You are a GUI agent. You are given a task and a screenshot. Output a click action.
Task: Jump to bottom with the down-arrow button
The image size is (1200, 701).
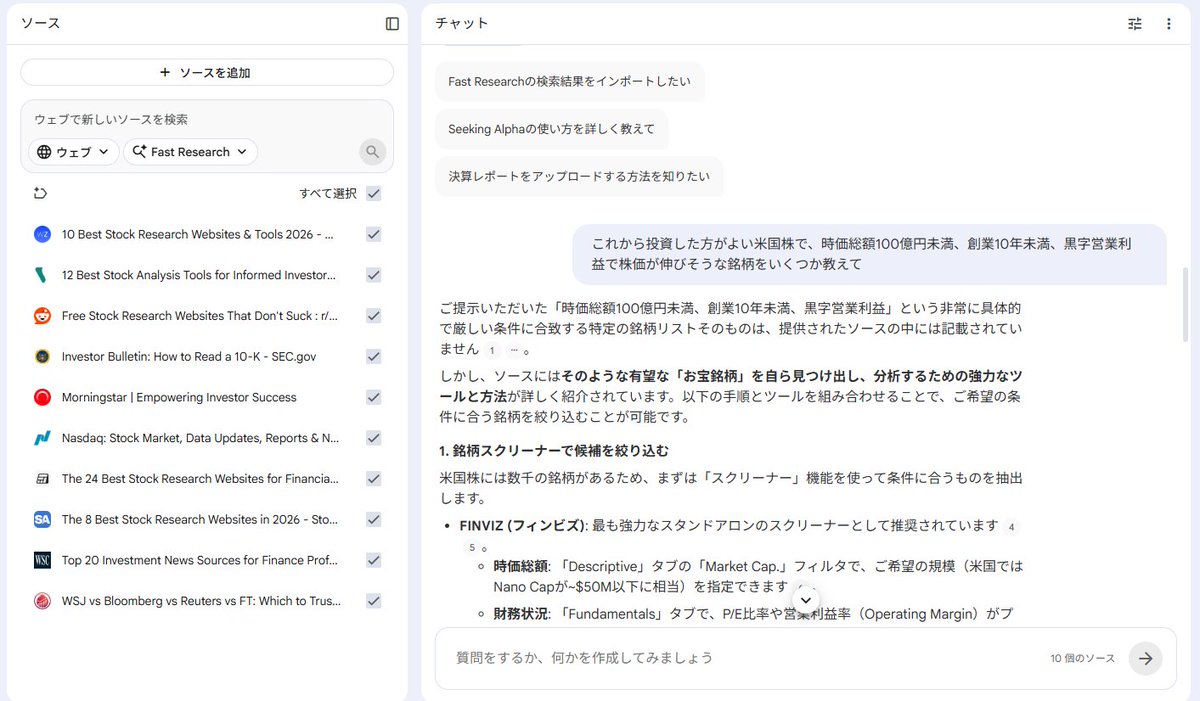click(807, 599)
